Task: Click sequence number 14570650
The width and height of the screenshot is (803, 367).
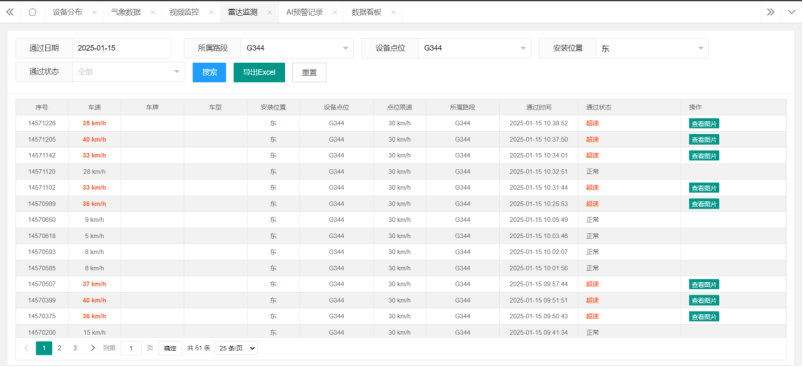Action: pos(41,220)
